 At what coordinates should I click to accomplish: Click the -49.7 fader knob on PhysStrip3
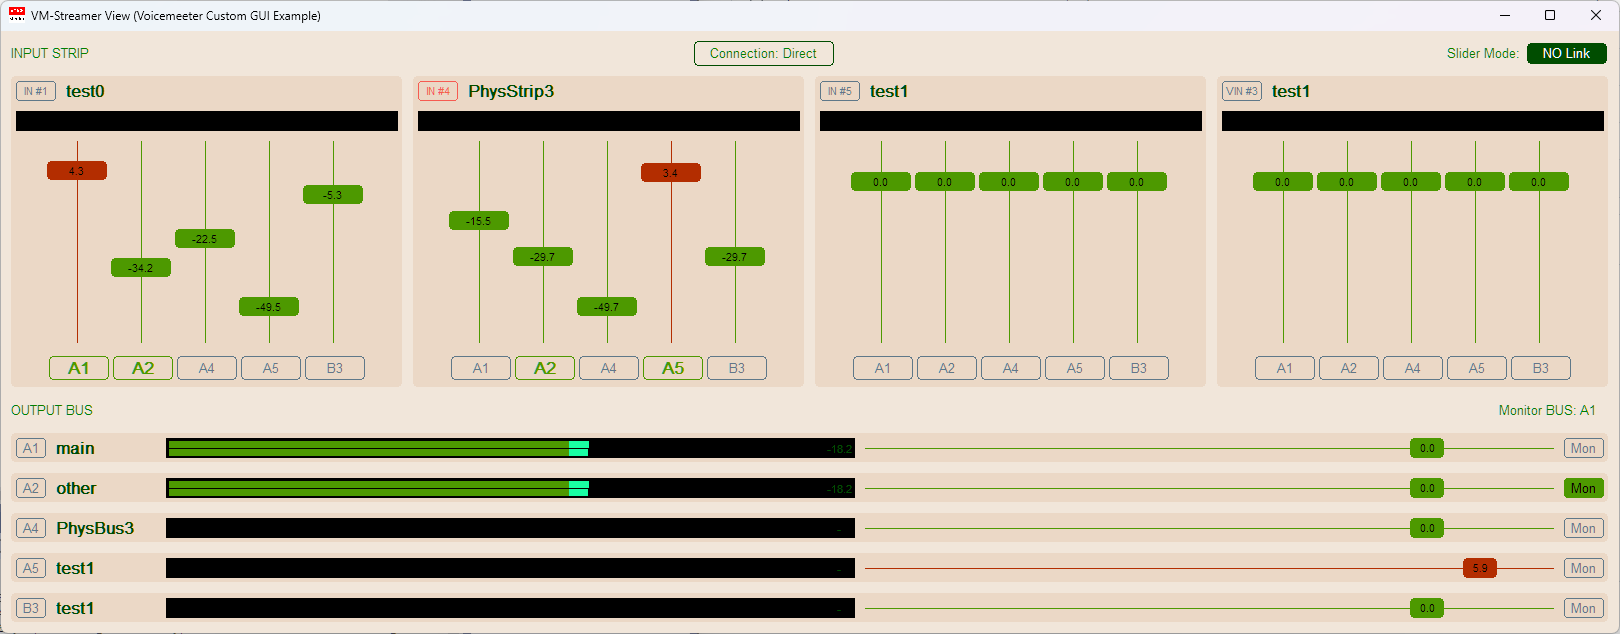(607, 307)
